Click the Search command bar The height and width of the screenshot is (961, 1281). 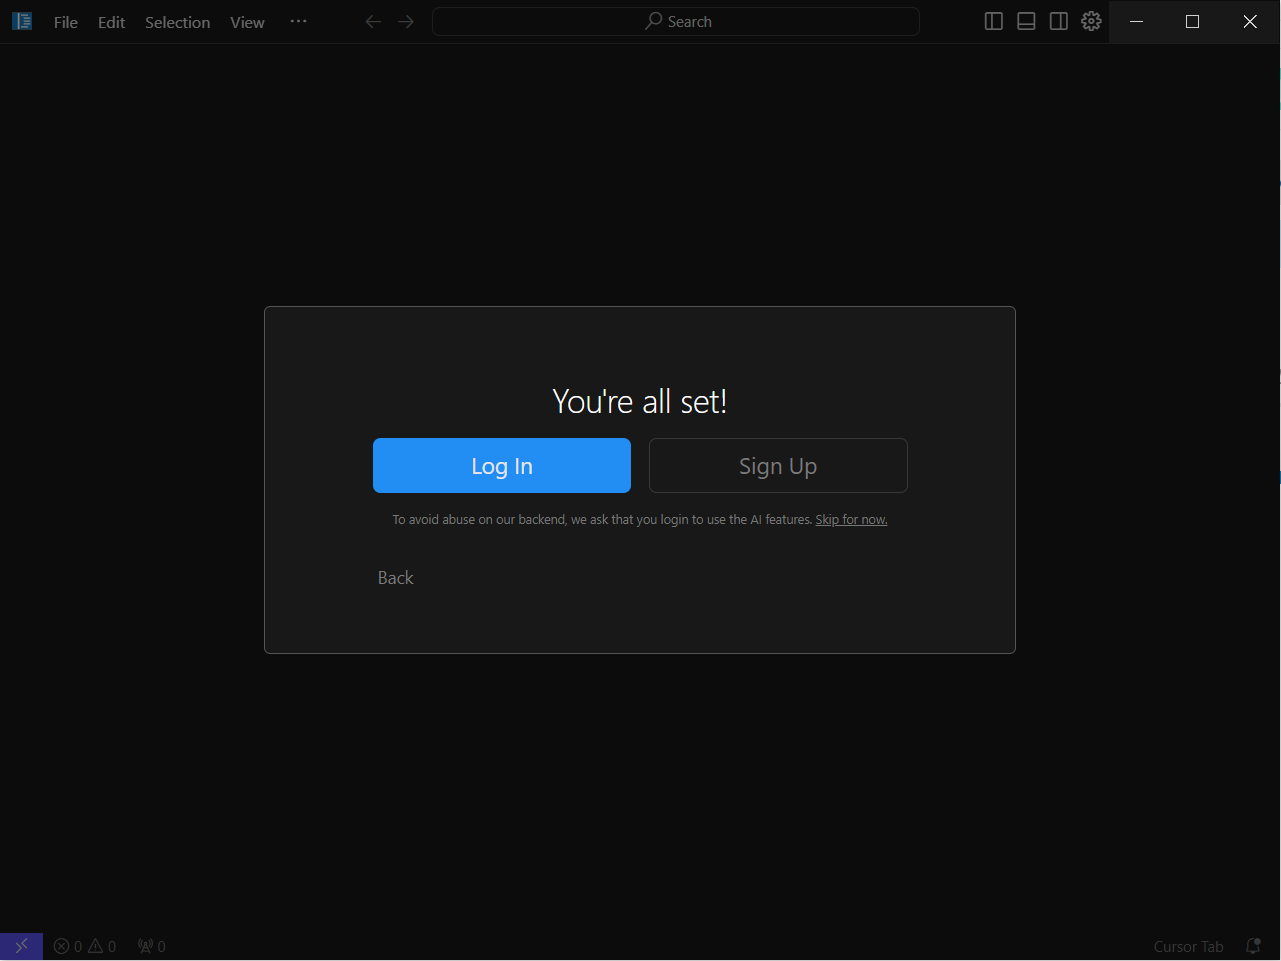click(x=676, y=21)
